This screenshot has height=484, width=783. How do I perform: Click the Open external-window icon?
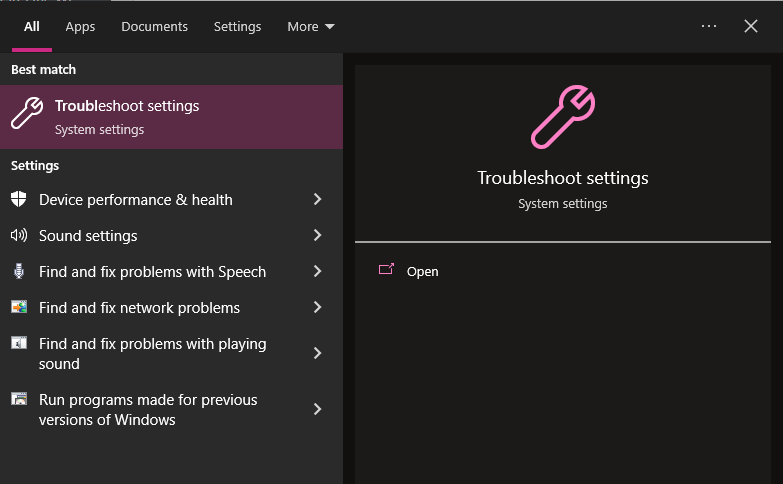coord(386,270)
